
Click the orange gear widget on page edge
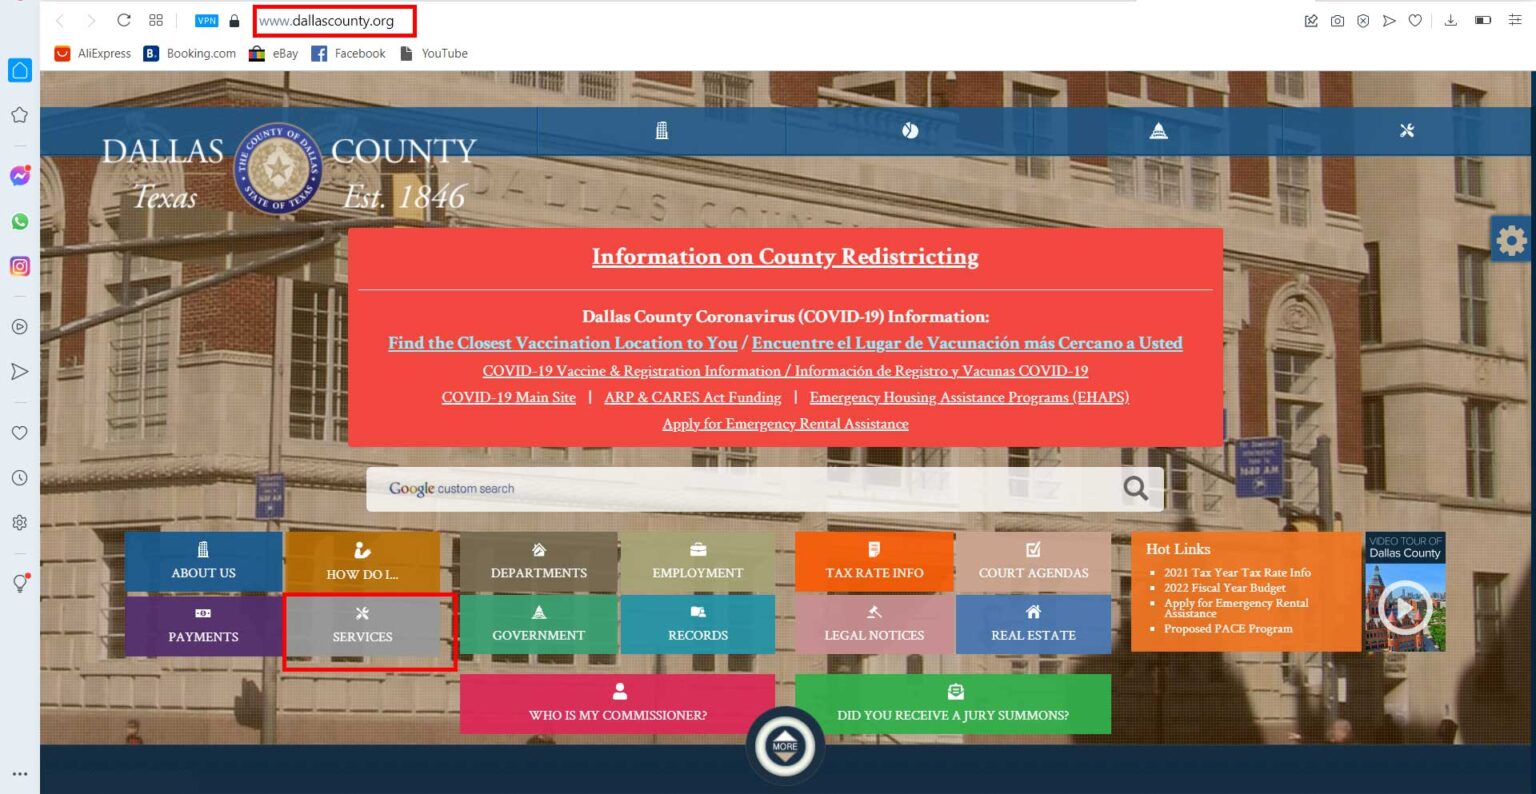[x=1510, y=239]
